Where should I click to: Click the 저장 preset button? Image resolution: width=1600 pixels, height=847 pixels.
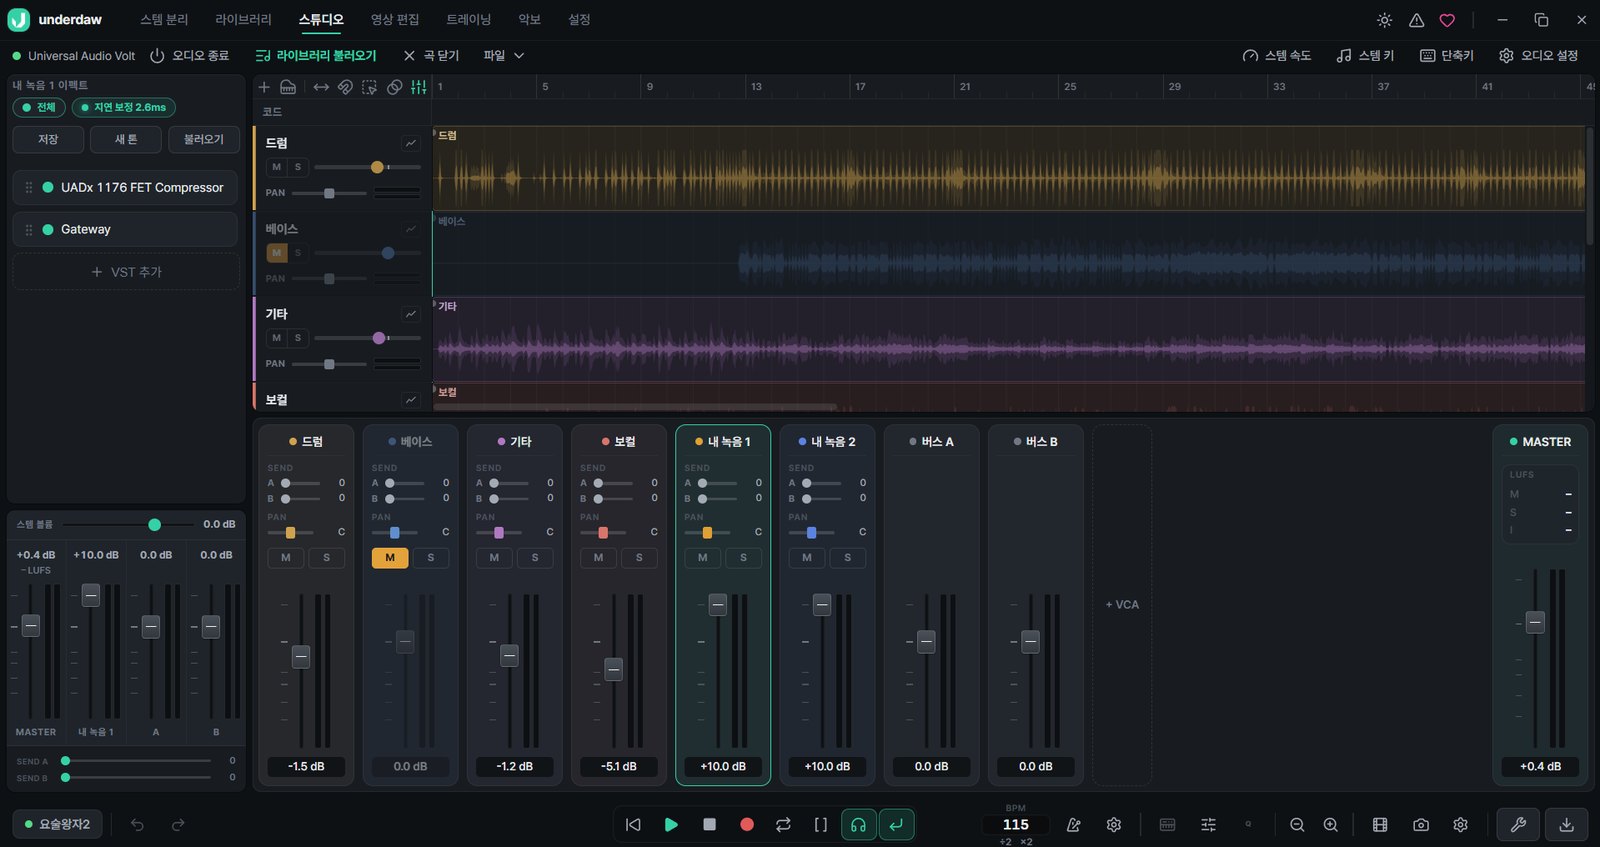click(48, 139)
